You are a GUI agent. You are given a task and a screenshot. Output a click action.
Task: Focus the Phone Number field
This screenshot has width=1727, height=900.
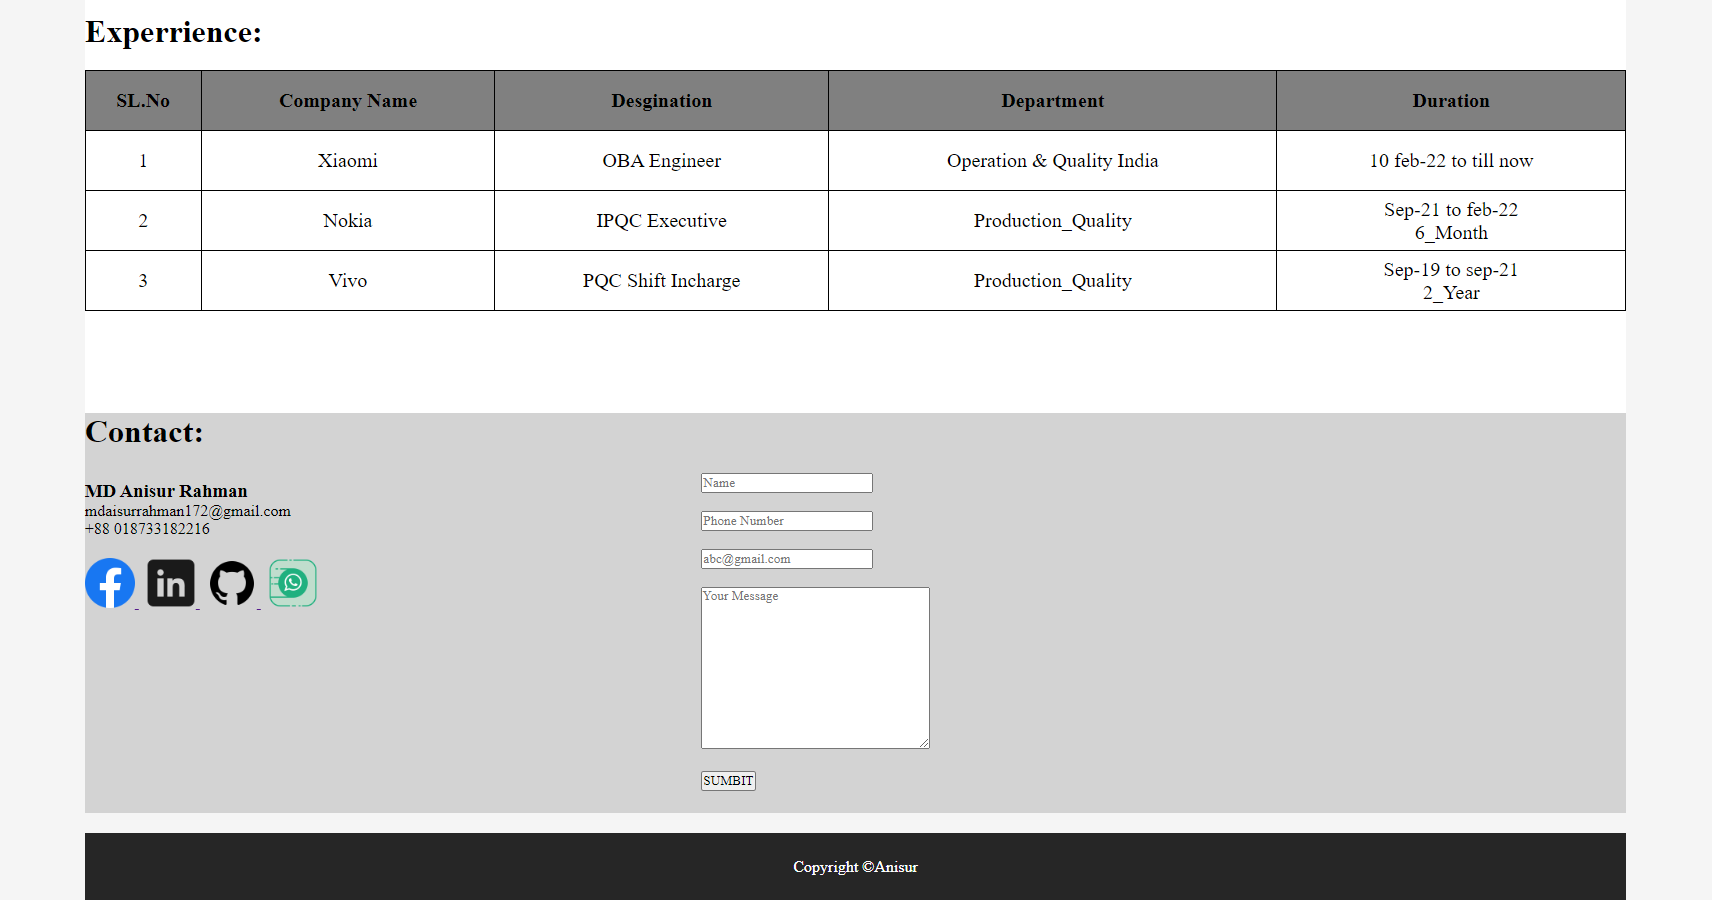pyautogui.click(x=787, y=521)
